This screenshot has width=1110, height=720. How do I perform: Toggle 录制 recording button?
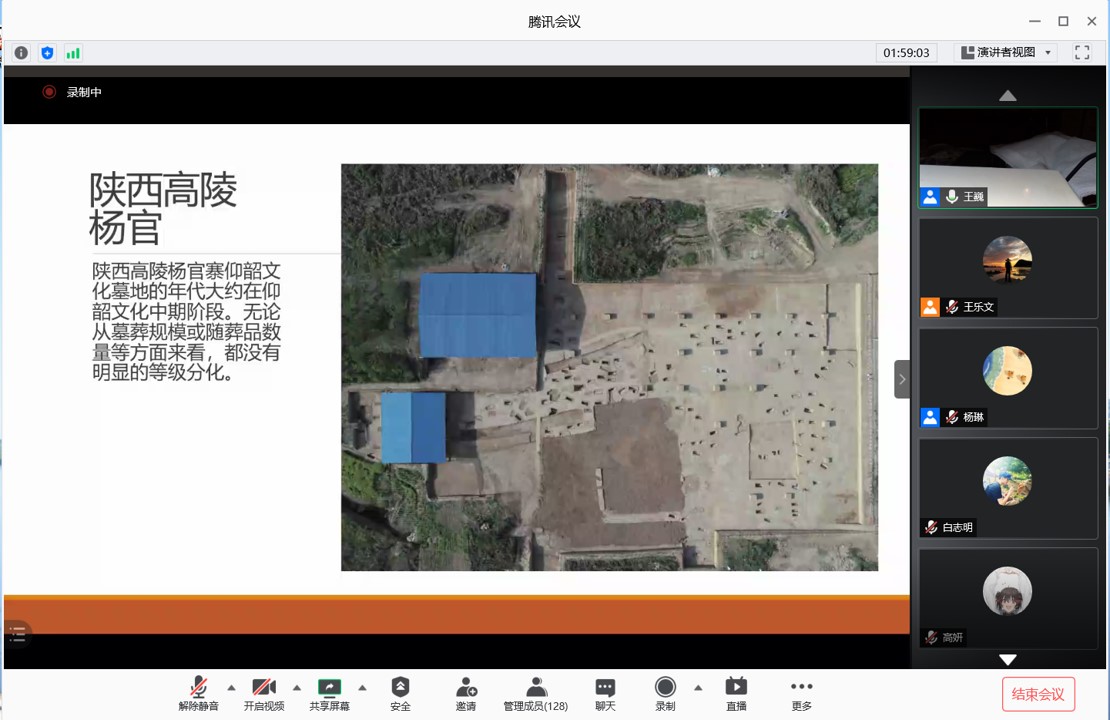click(x=665, y=693)
